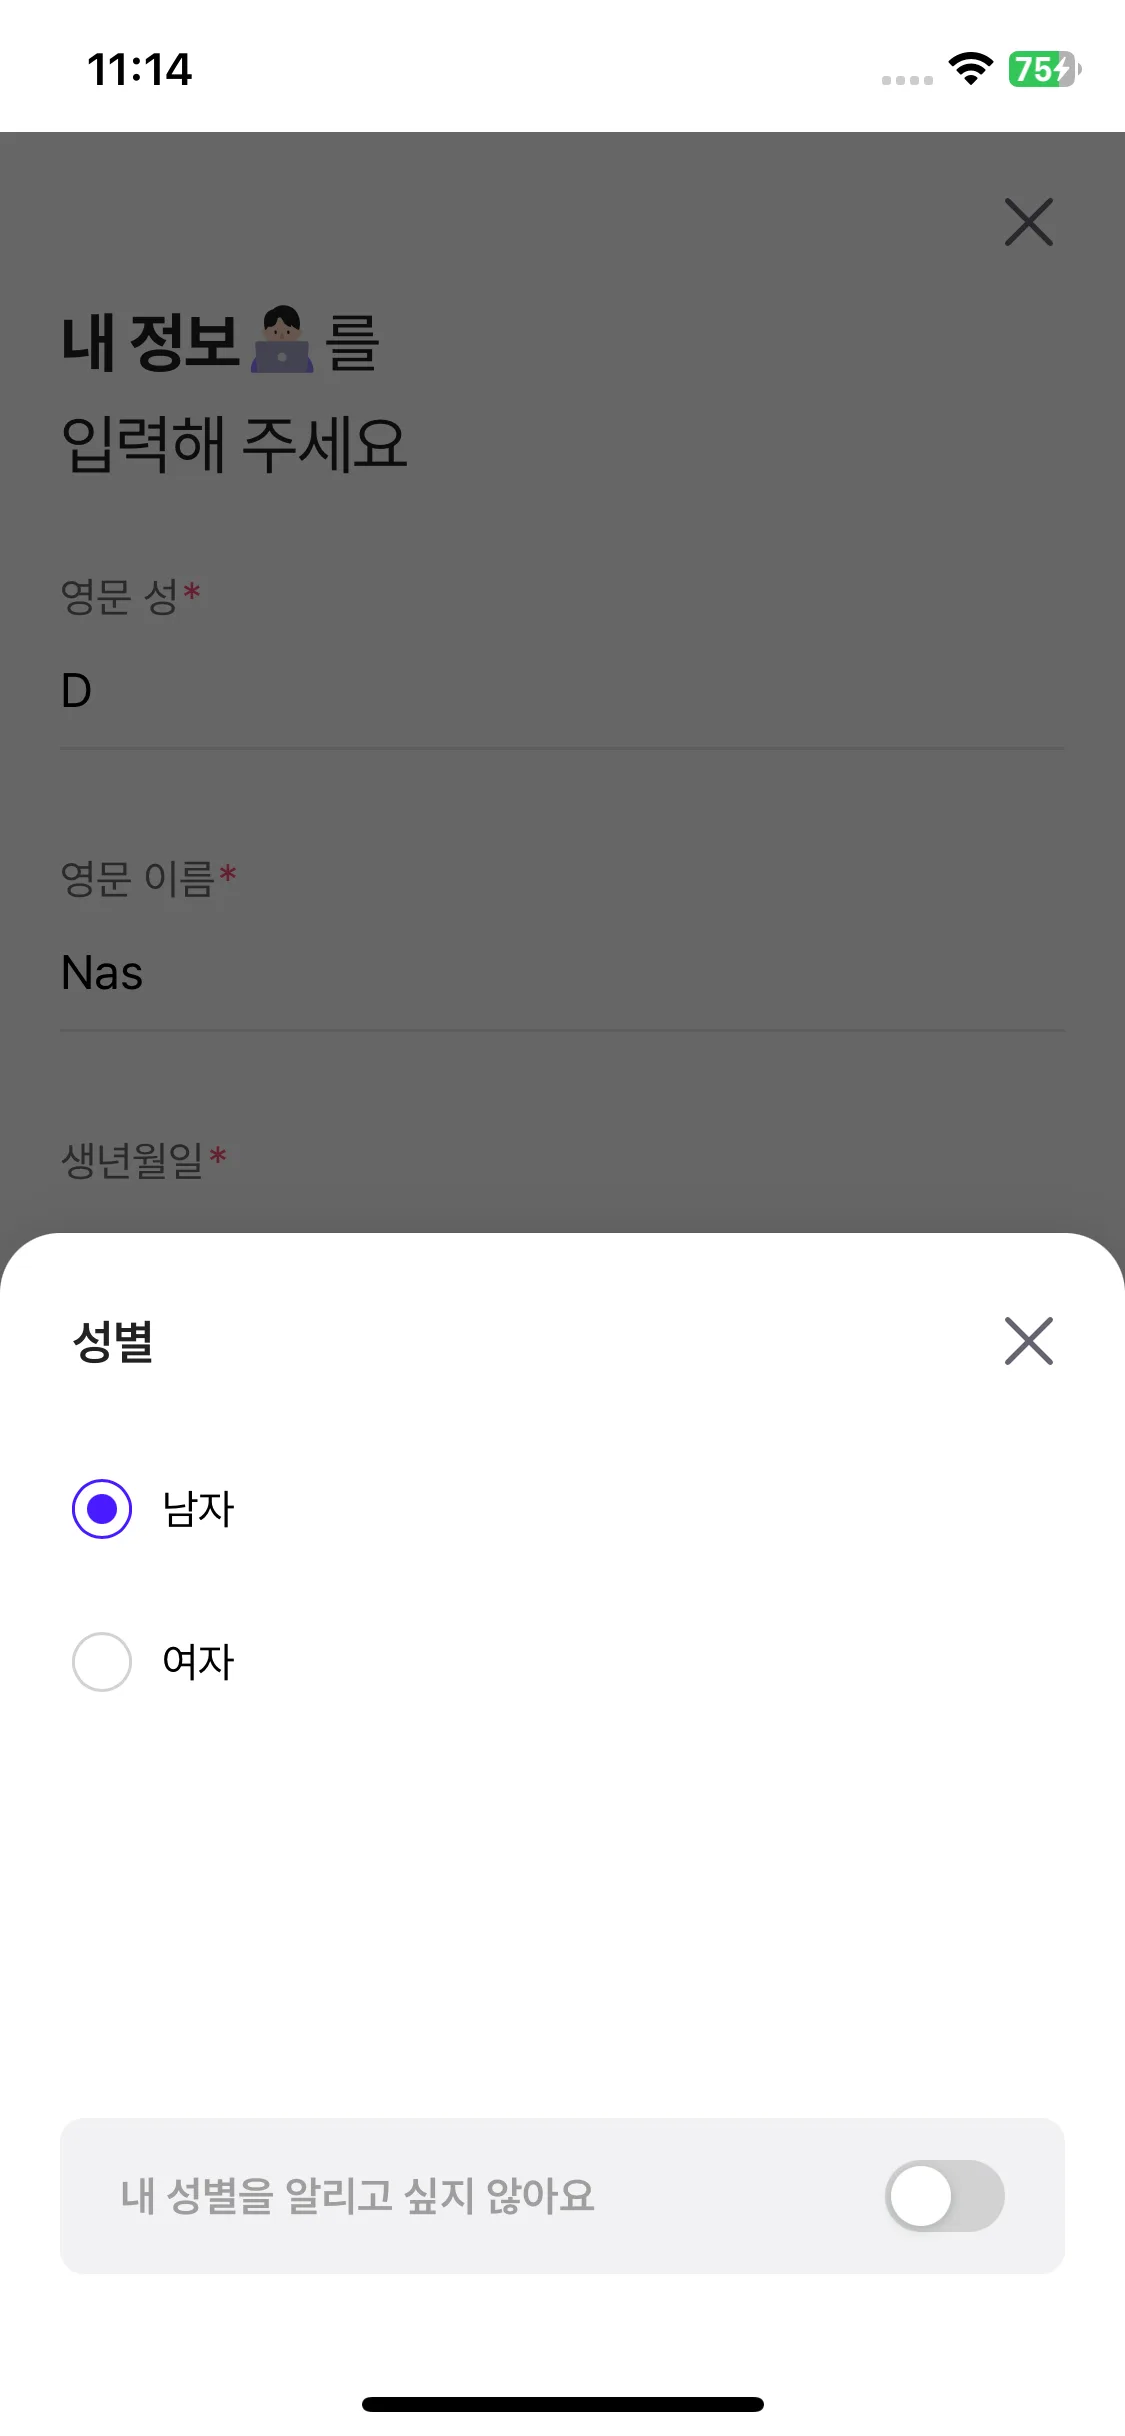Tap the 생년월일 field label
1125x2436 pixels.
tap(133, 1160)
